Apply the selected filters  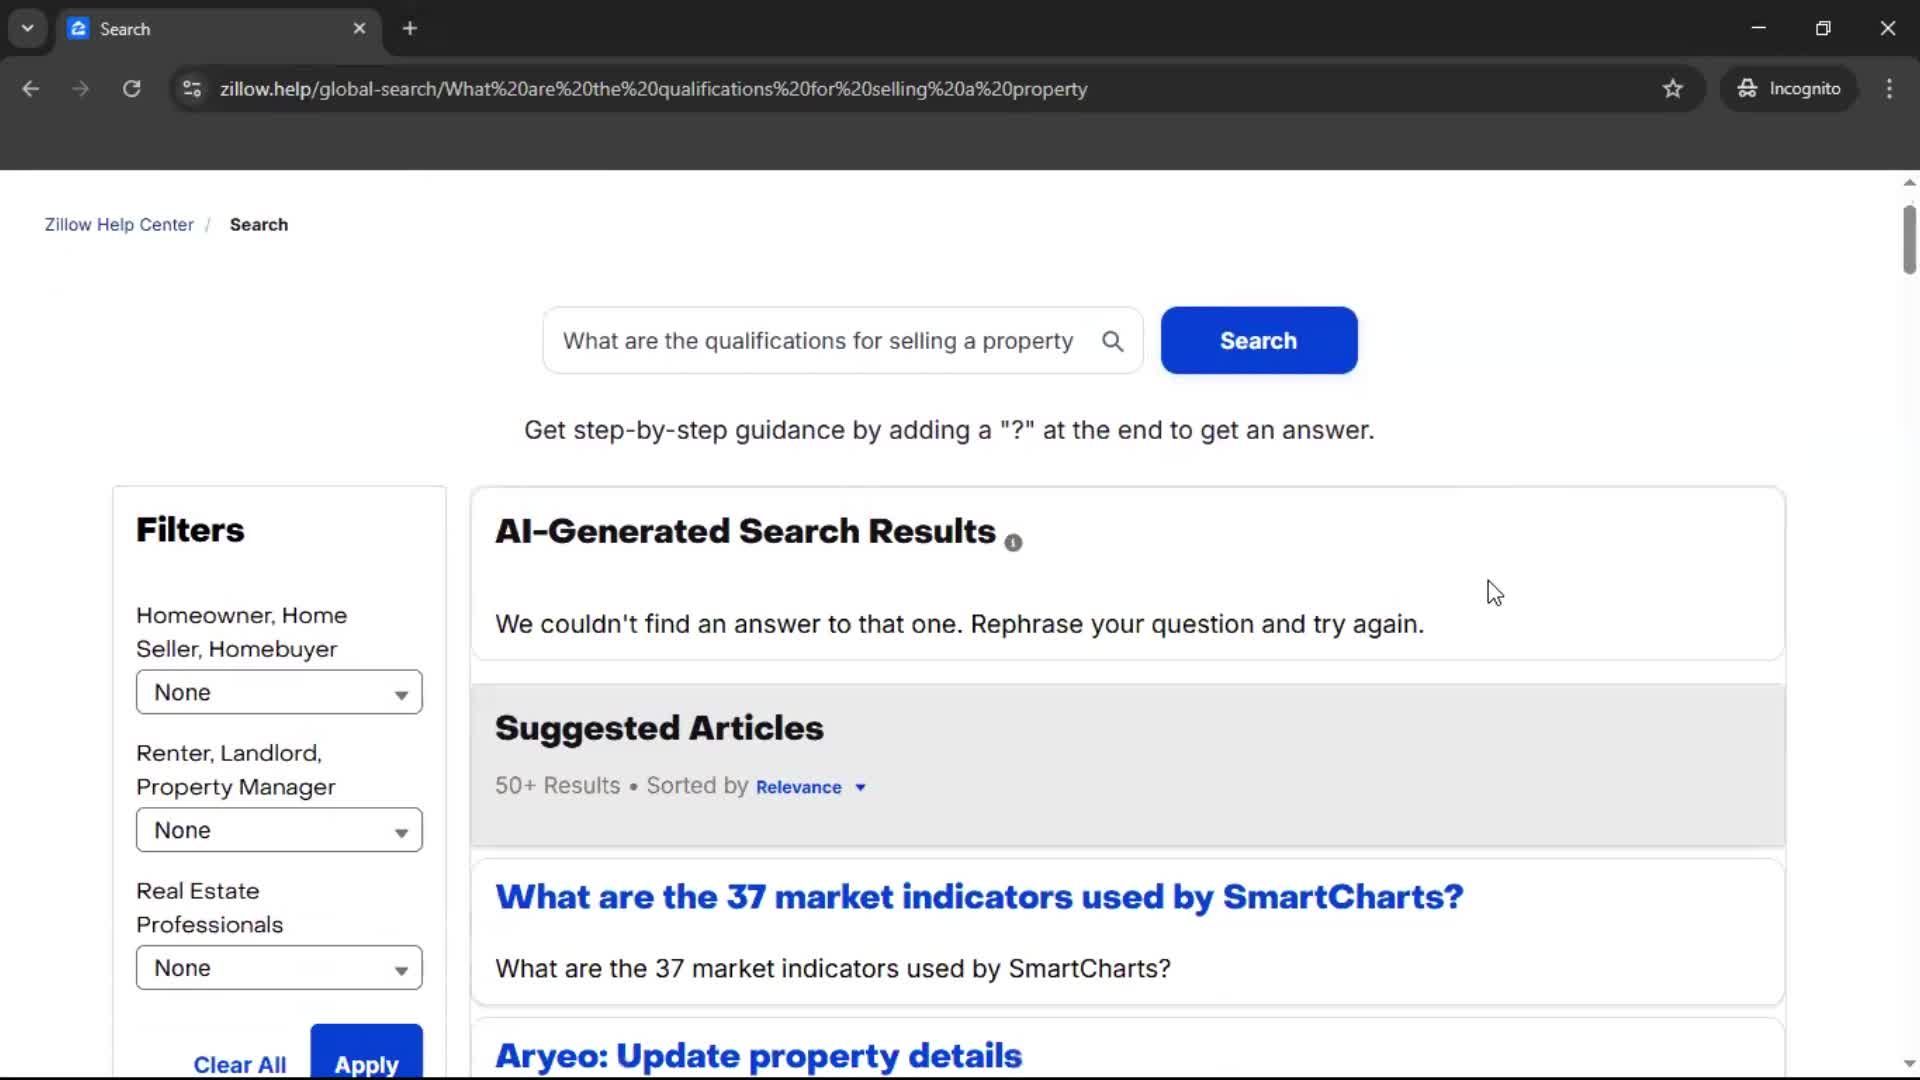point(366,1063)
